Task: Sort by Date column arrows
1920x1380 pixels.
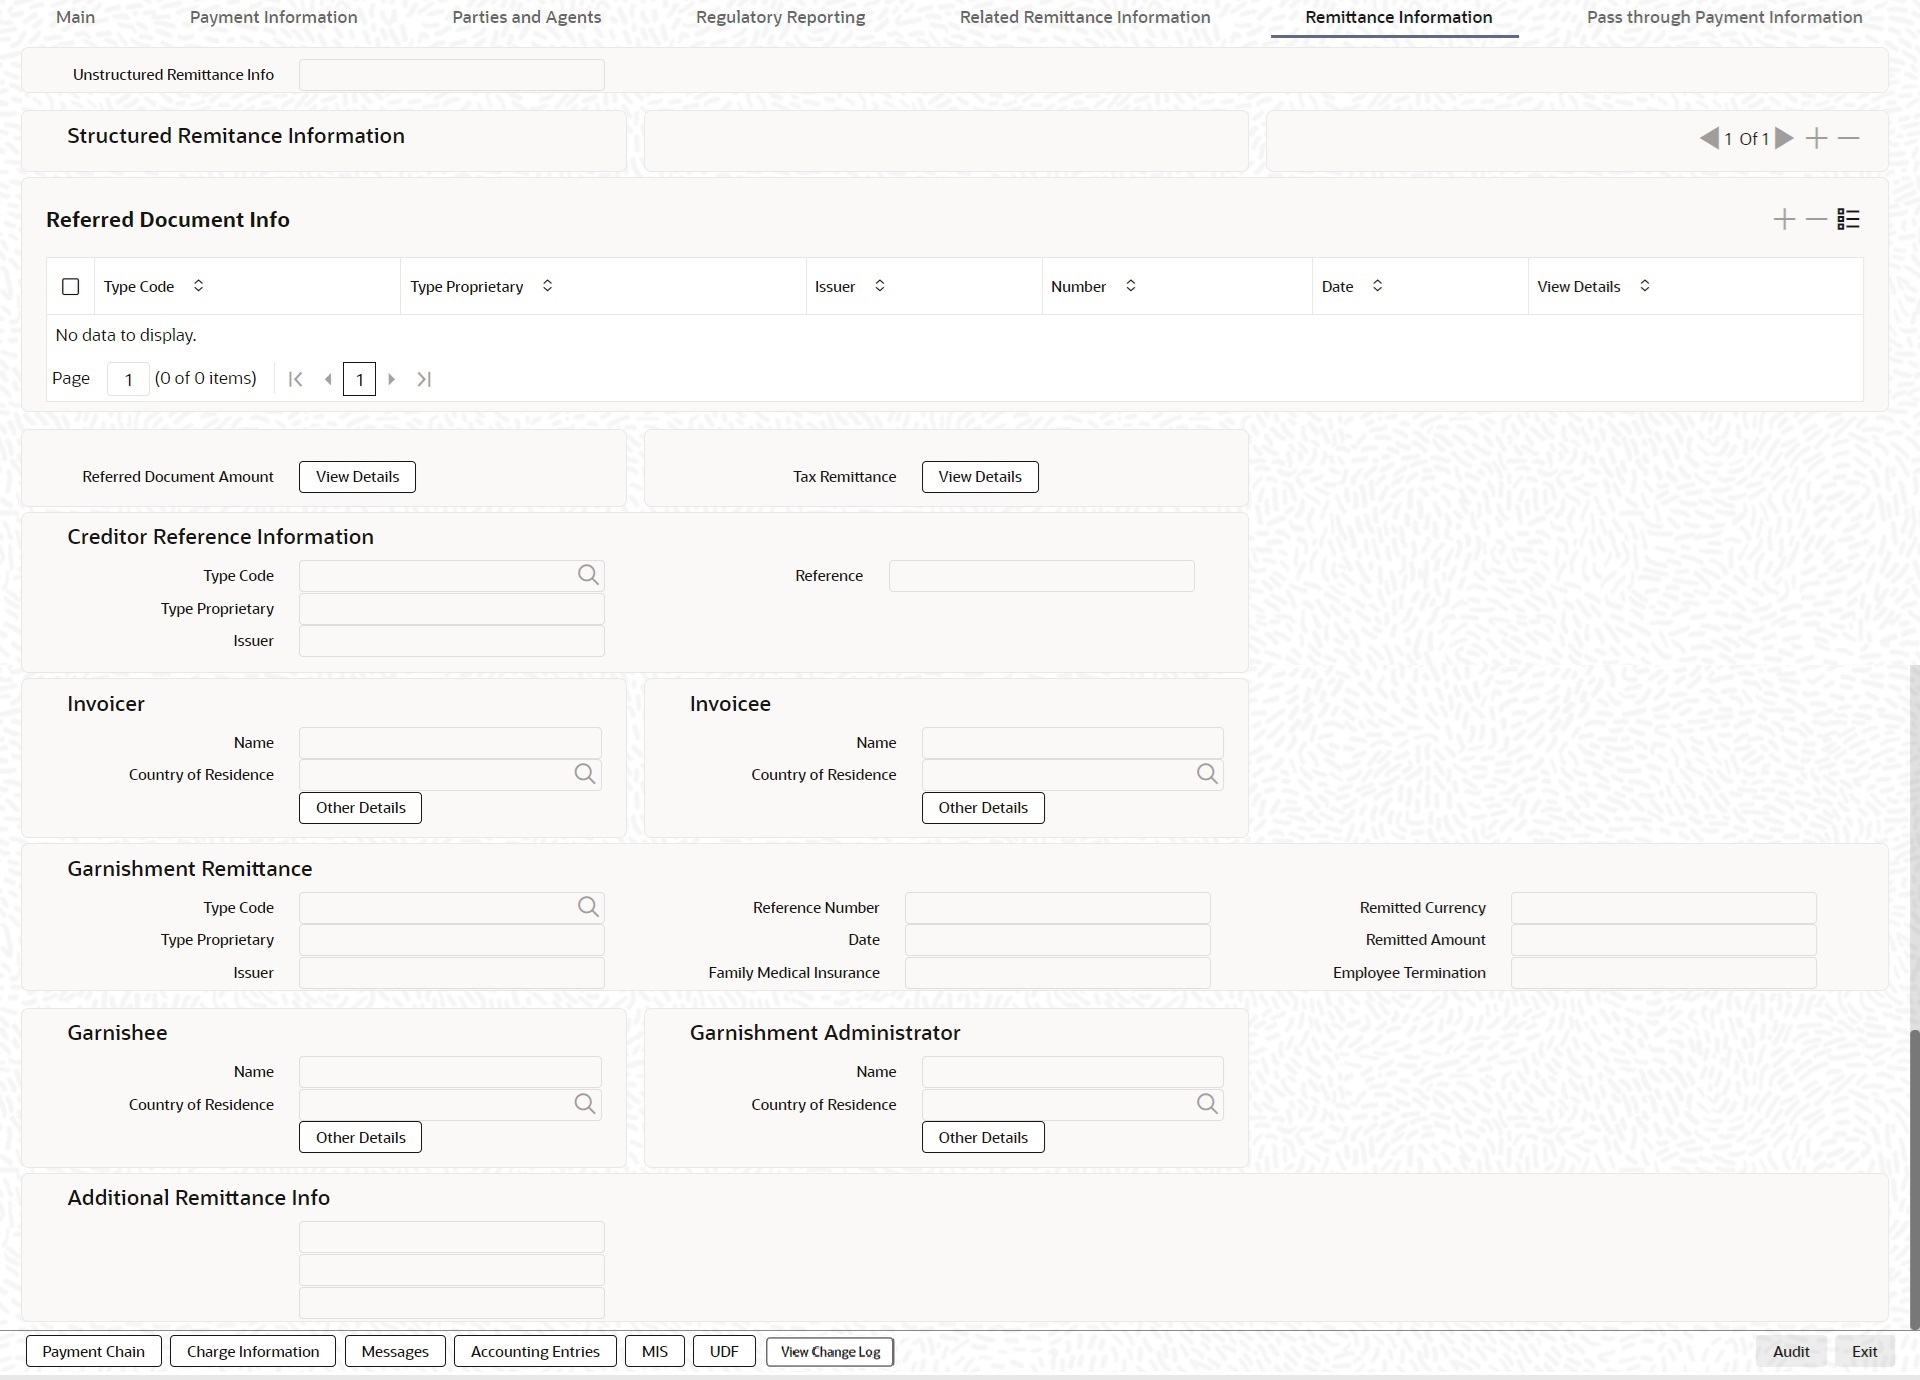Action: click(1377, 286)
